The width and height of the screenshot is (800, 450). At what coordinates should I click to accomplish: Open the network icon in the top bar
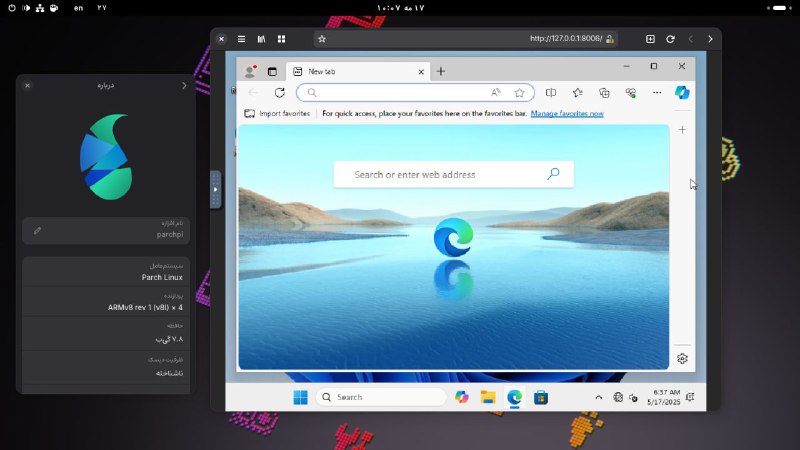point(40,8)
